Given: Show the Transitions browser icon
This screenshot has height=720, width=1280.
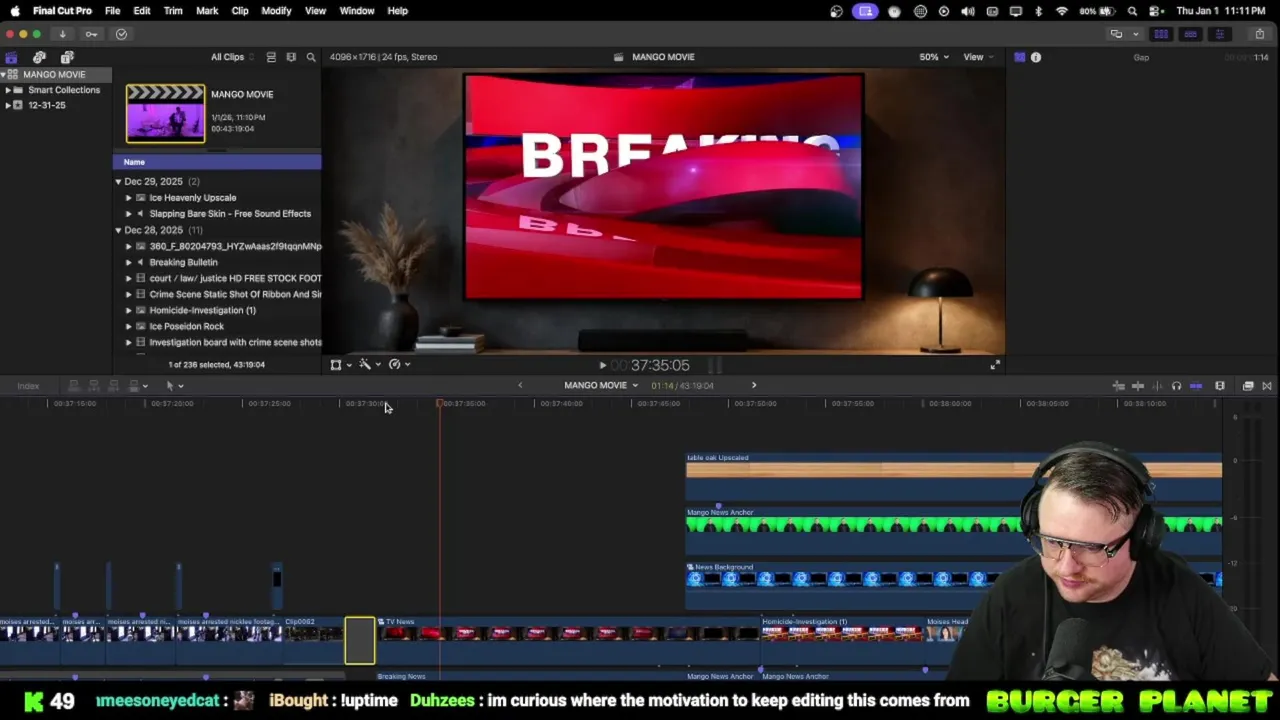Looking at the screenshot, I should tap(1267, 386).
